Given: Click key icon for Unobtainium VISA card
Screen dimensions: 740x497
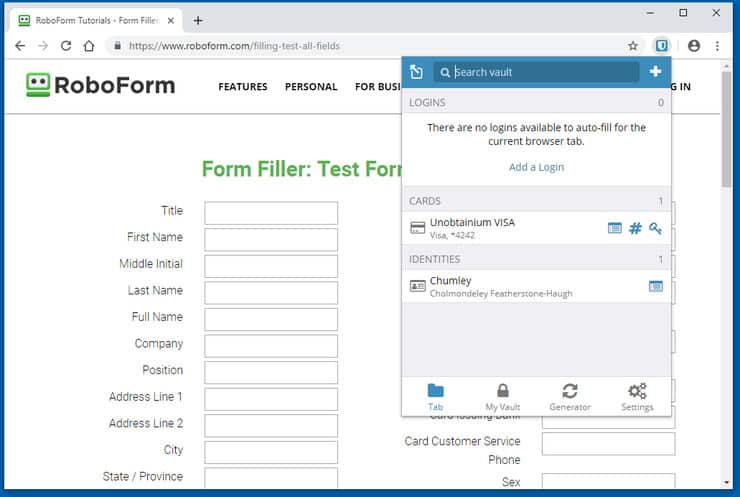Looking at the screenshot, I should point(655,228).
